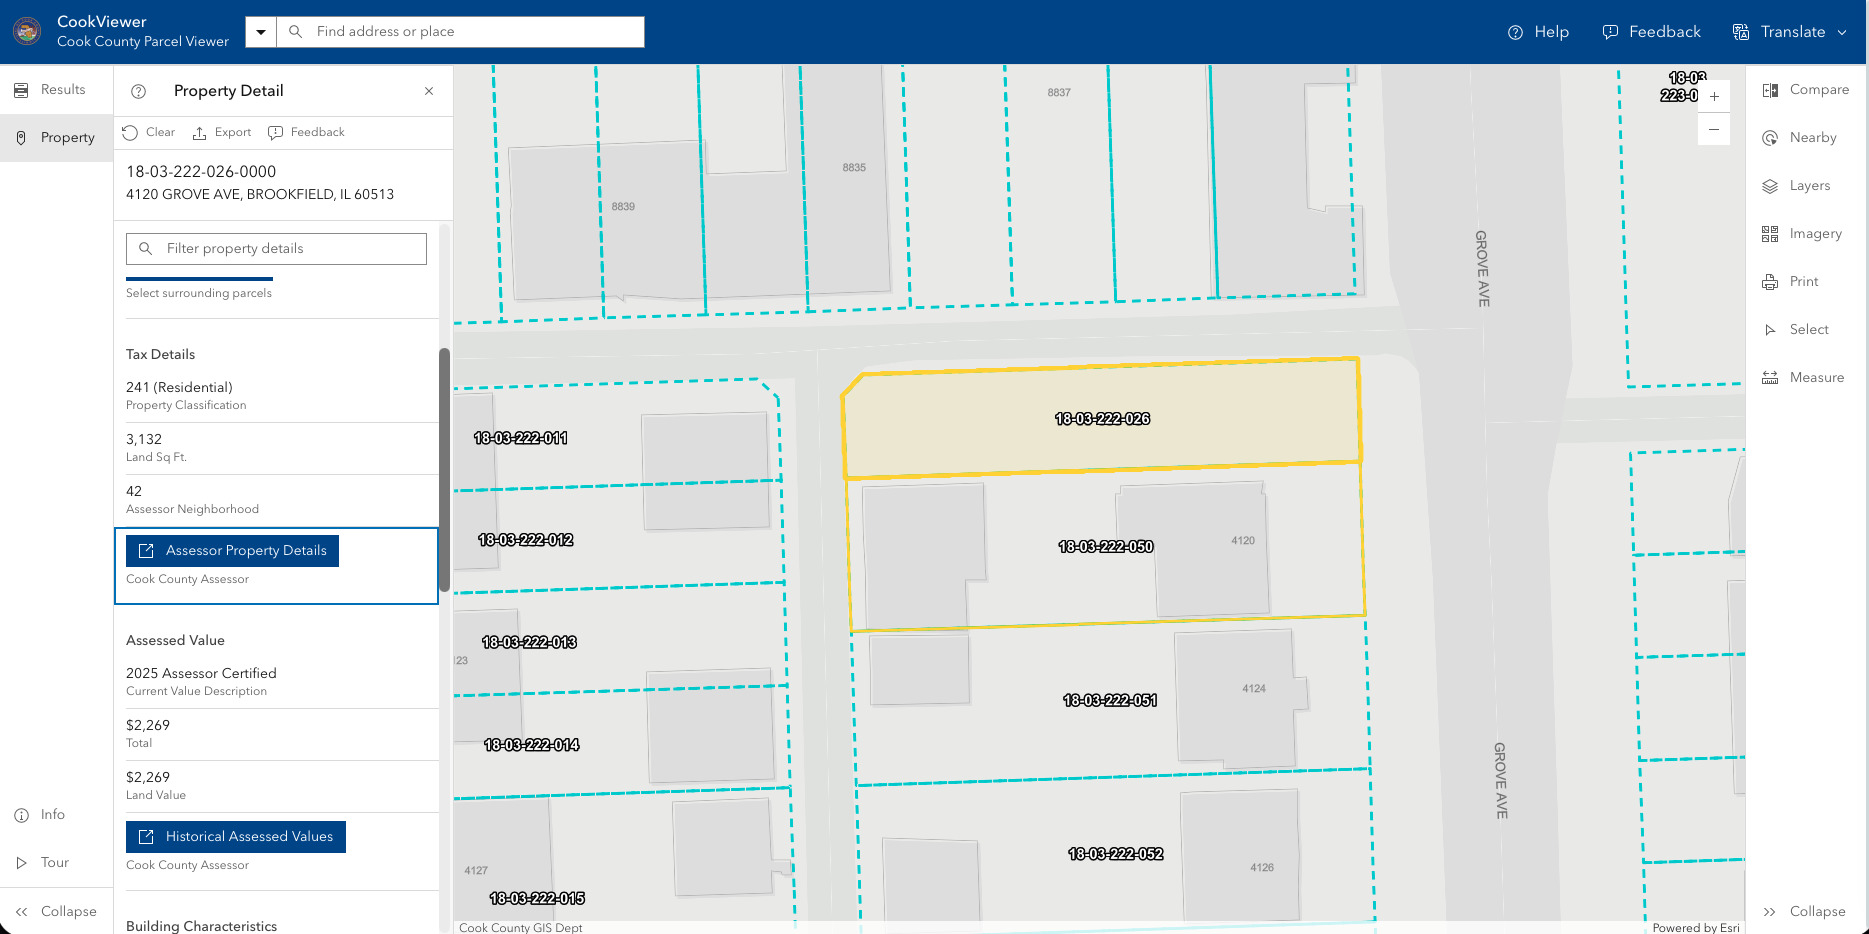Click the Property Detail help icon
The height and width of the screenshot is (934, 1869).
139,91
